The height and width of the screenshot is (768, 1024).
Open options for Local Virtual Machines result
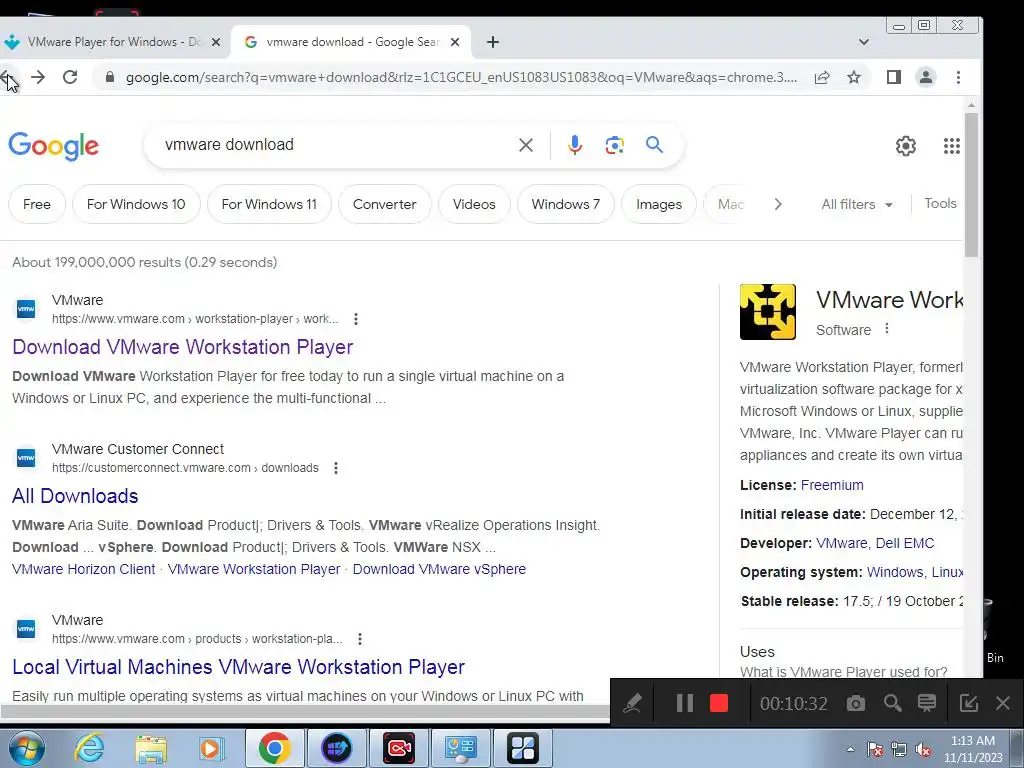[360, 639]
